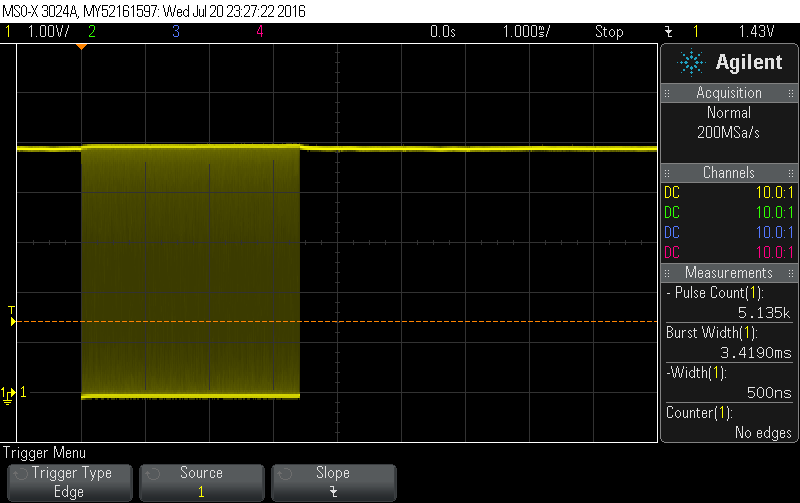The height and width of the screenshot is (503, 800).
Task: Click the orange trigger time reference triangle
Action: [81, 47]
